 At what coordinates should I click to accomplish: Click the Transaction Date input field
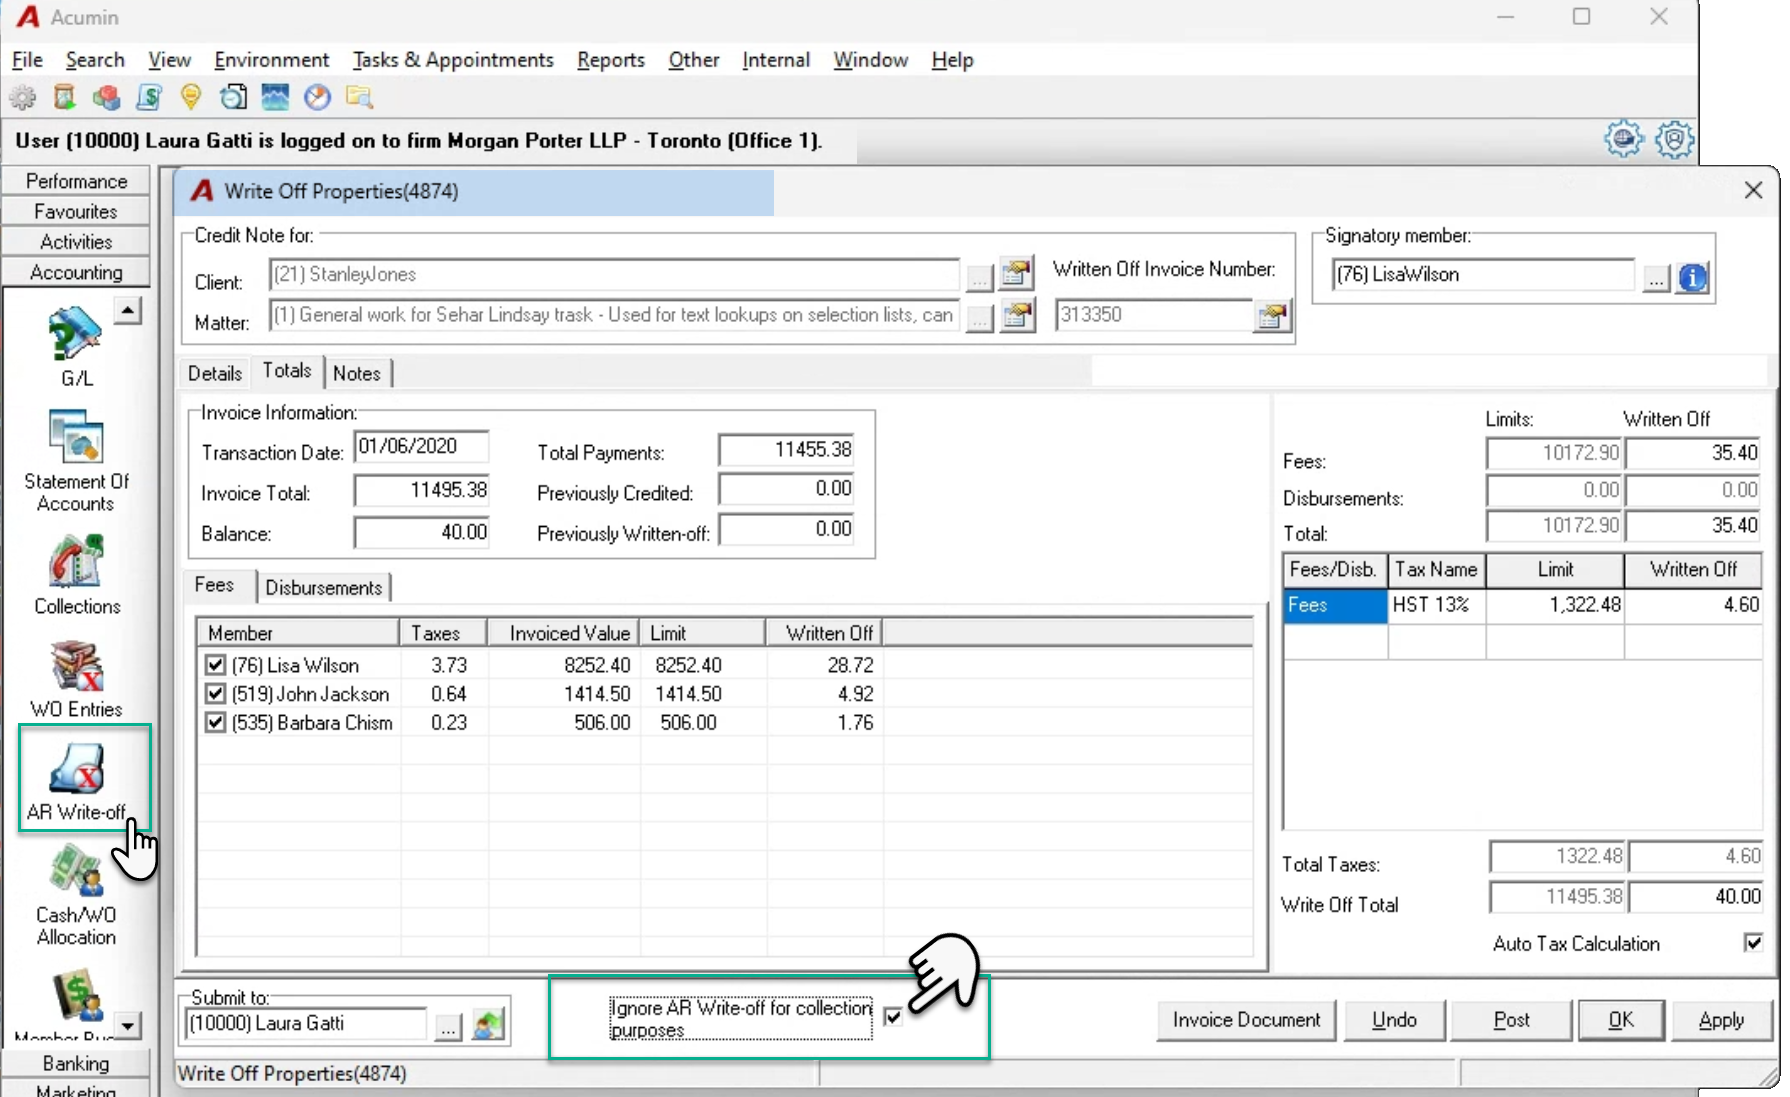click(x=421, y=446)
